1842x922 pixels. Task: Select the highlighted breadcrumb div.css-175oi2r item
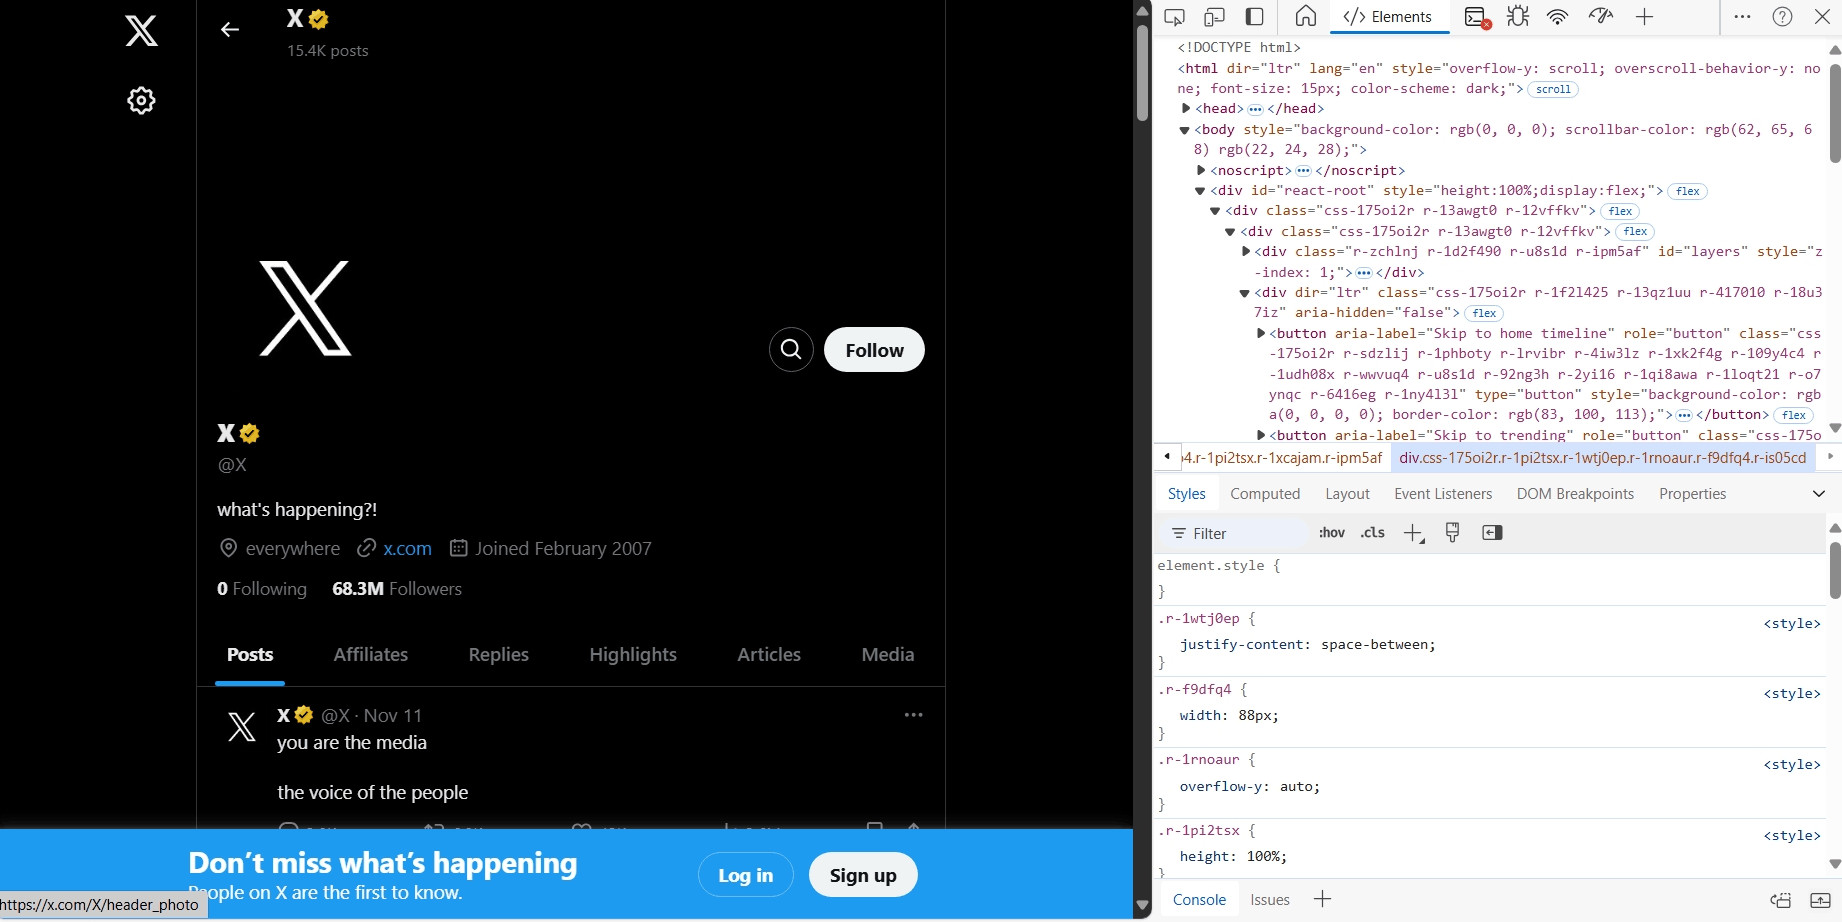pyautogui.click(x=1603, y=458)
